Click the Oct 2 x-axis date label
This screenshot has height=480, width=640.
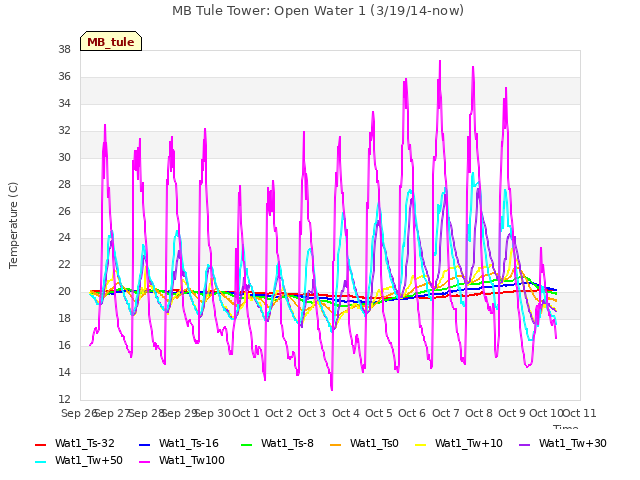[279, 413]
